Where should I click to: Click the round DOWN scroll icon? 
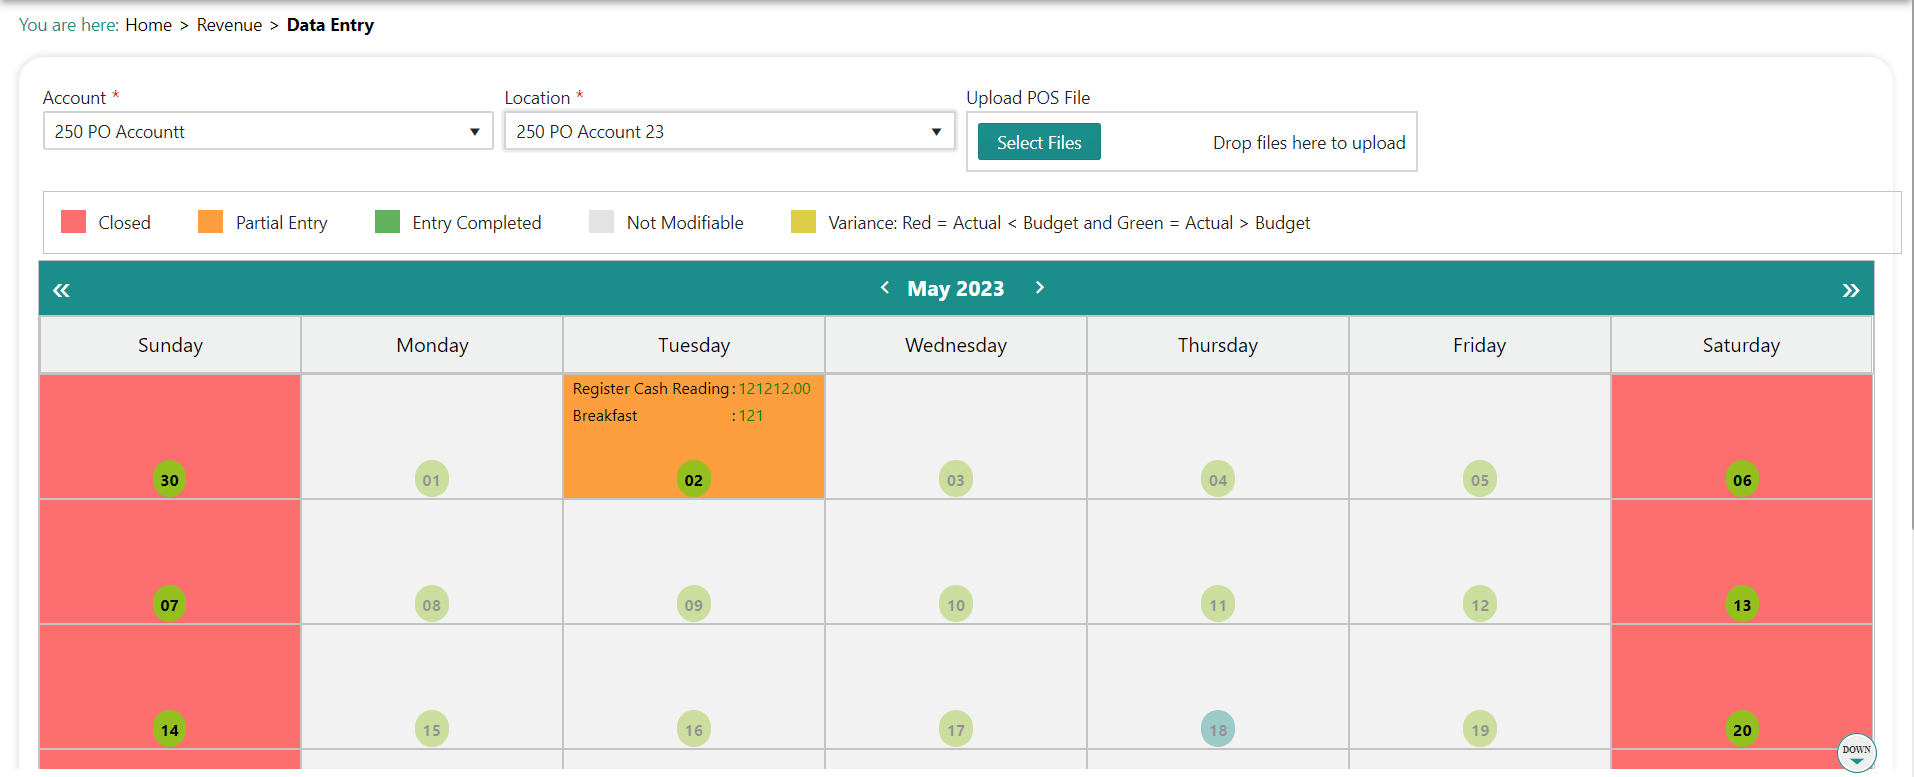(1856, 752)
